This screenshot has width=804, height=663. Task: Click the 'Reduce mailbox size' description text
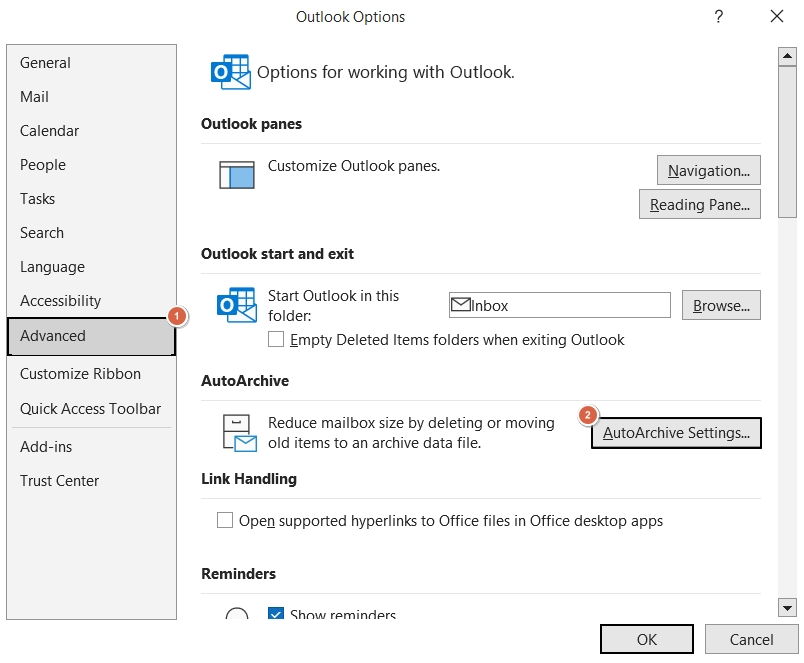click(411, 433)
